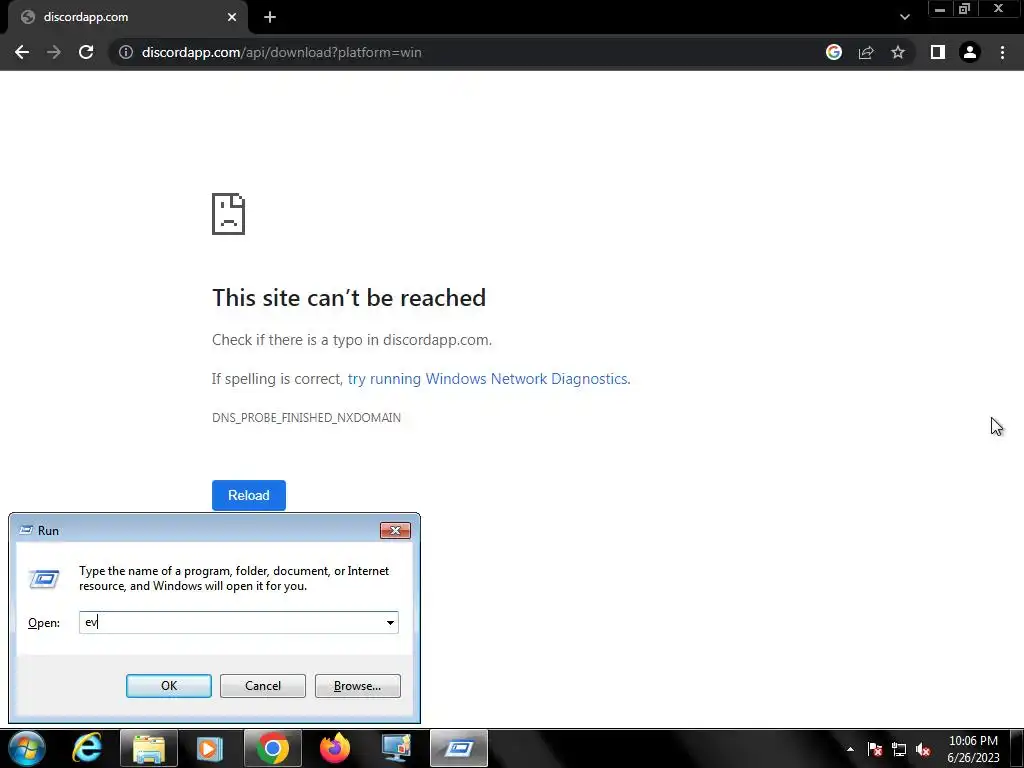Click the blue Reload button

point(249,495)
